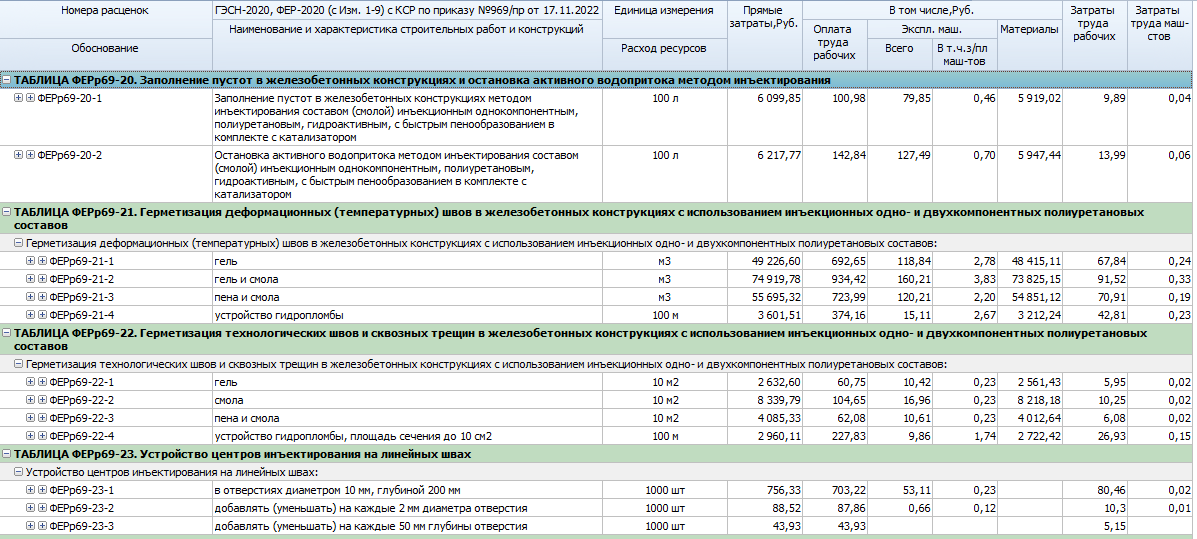Screen dimensions: 1197x539
Task: Select the row code ФЕРр69-21-2
Action: (x=81, y=279)
